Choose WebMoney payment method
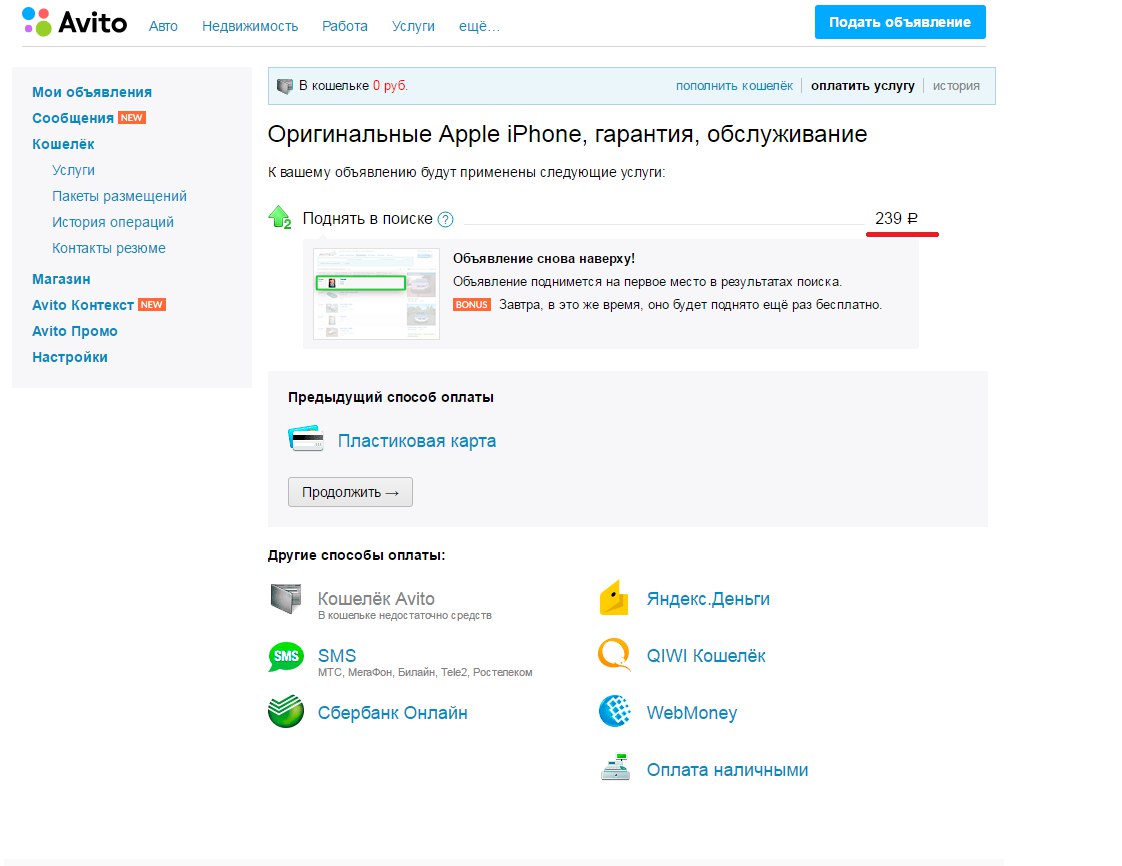This screenshot has height=866, width=1122. click(x=692, y=713)
